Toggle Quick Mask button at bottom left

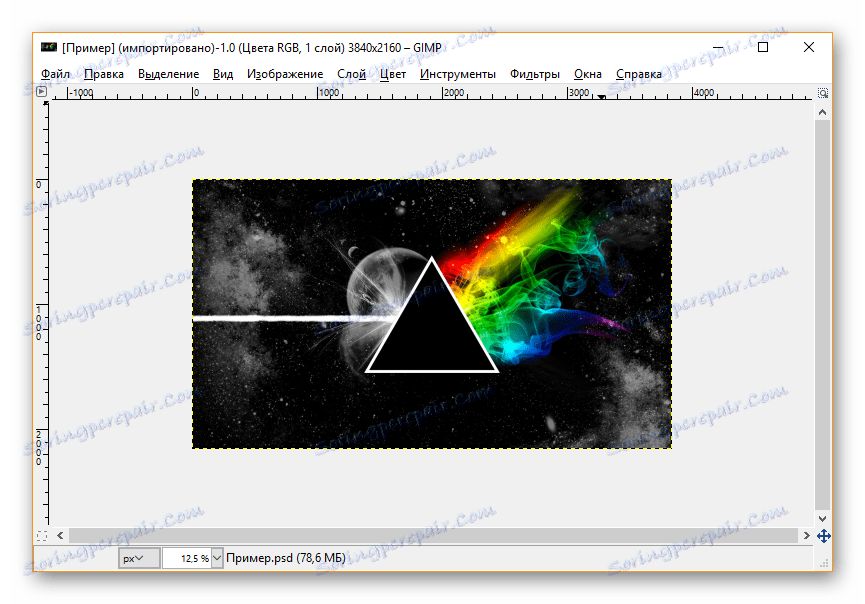pos(42,536)
